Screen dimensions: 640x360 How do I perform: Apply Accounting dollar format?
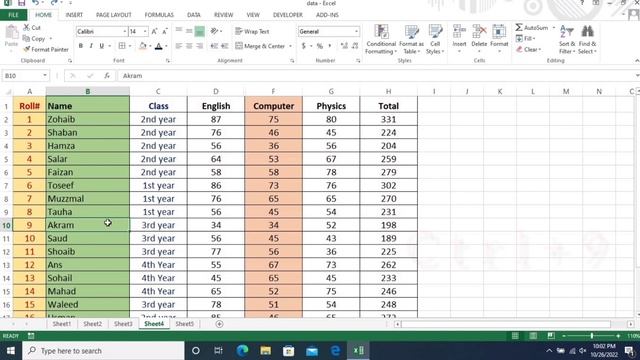[x=304, y=46]
